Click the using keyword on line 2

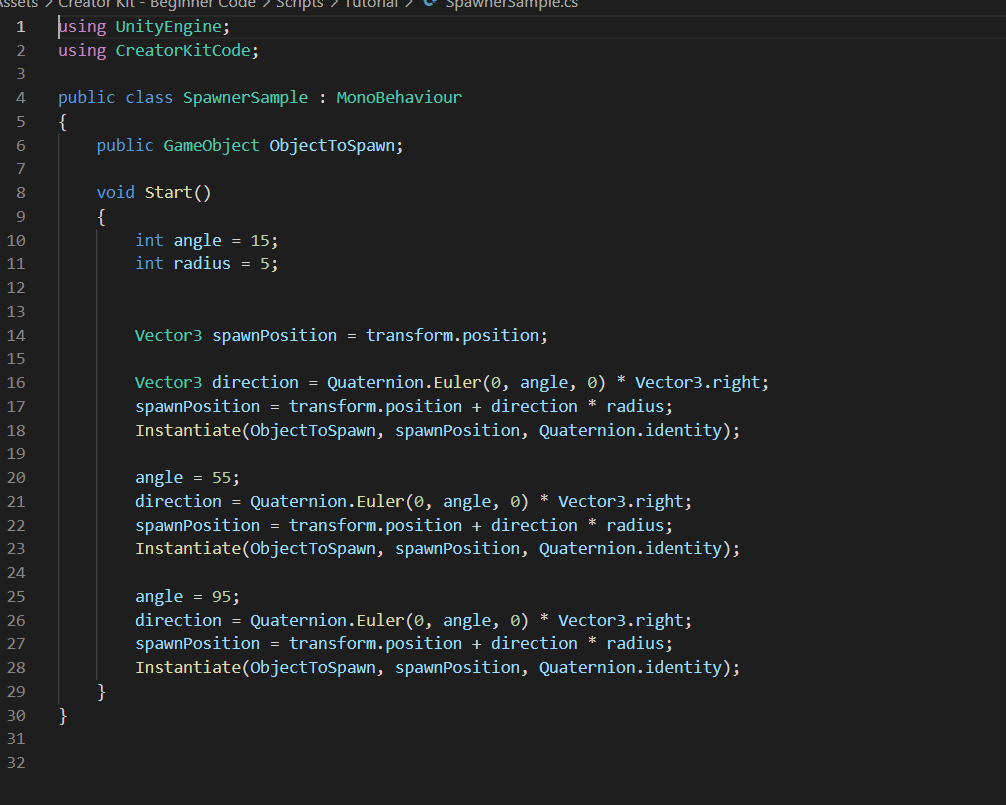[x=82, y=50]
